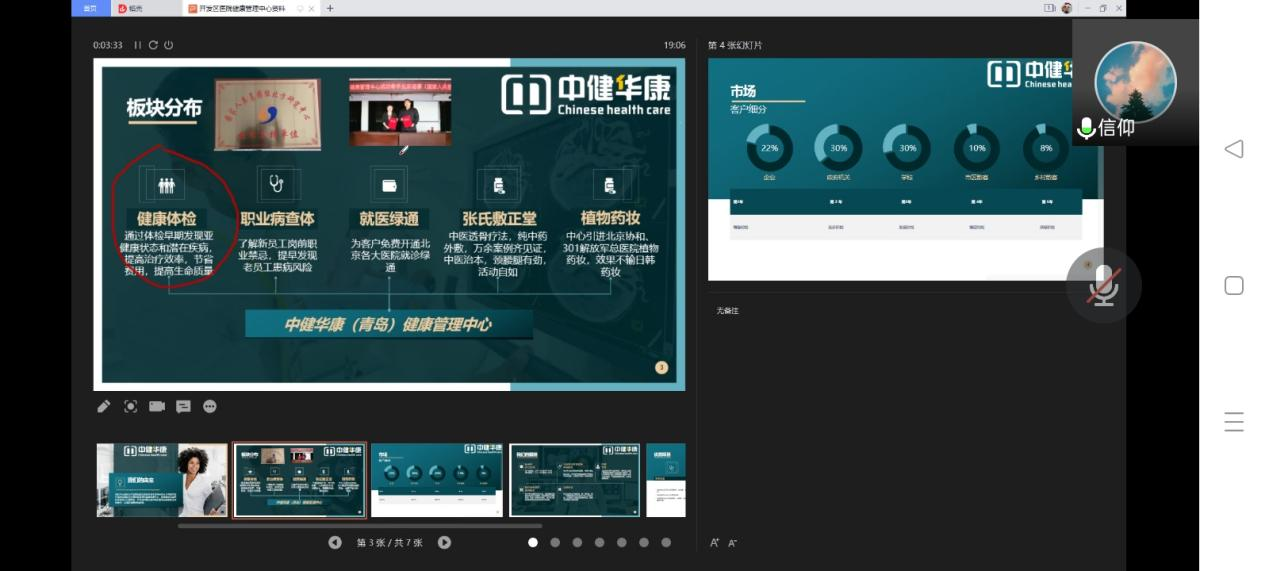
Task: Select the pie-chart market slide thumbnail
Action: point(437,480)
